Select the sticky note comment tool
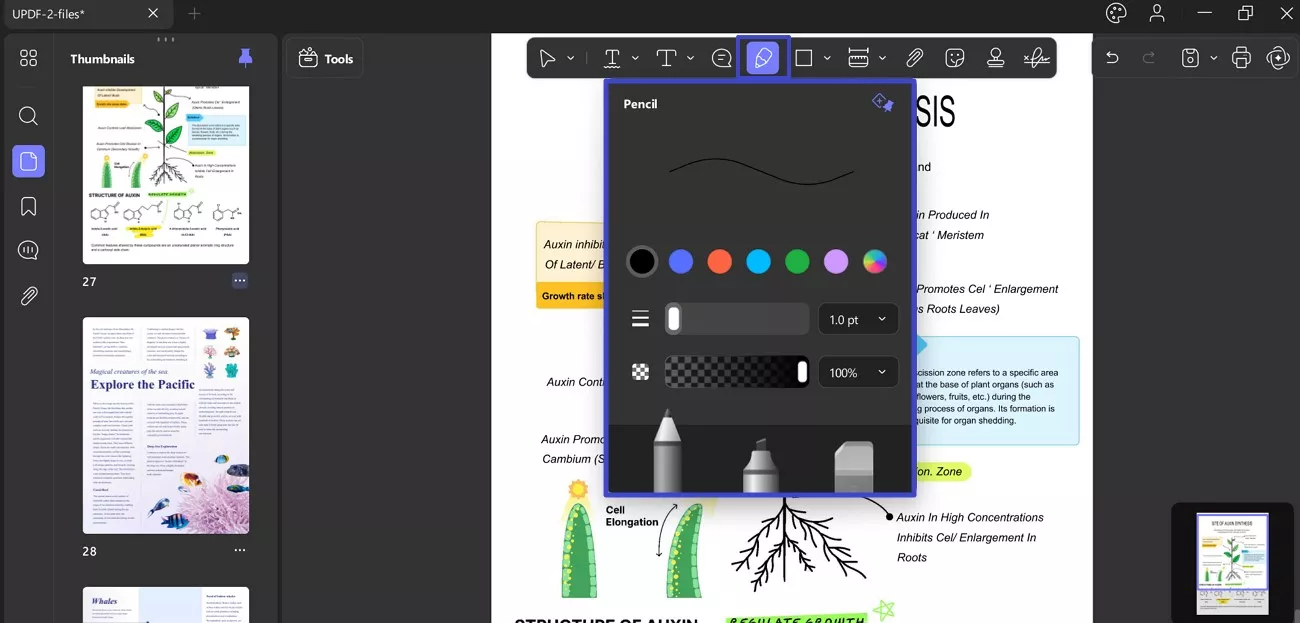The image size is (1300, 623). click(721, 58)
